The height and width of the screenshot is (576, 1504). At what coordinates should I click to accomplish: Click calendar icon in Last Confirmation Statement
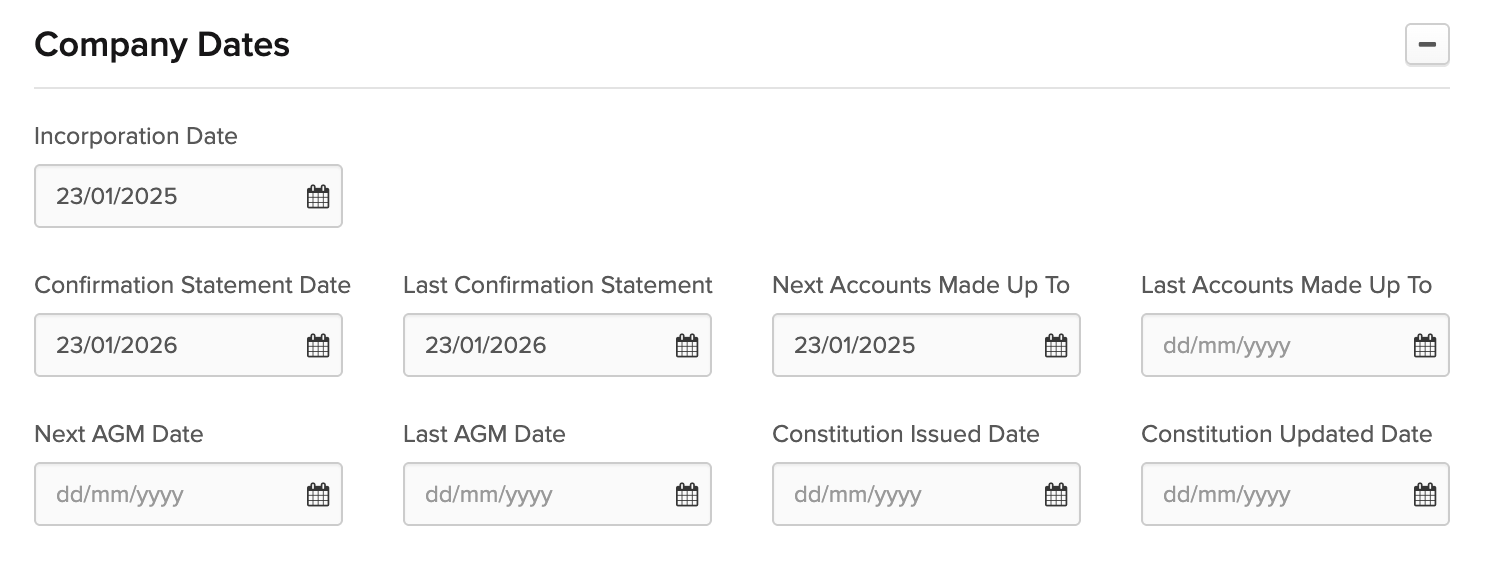[x=687, y=346]
